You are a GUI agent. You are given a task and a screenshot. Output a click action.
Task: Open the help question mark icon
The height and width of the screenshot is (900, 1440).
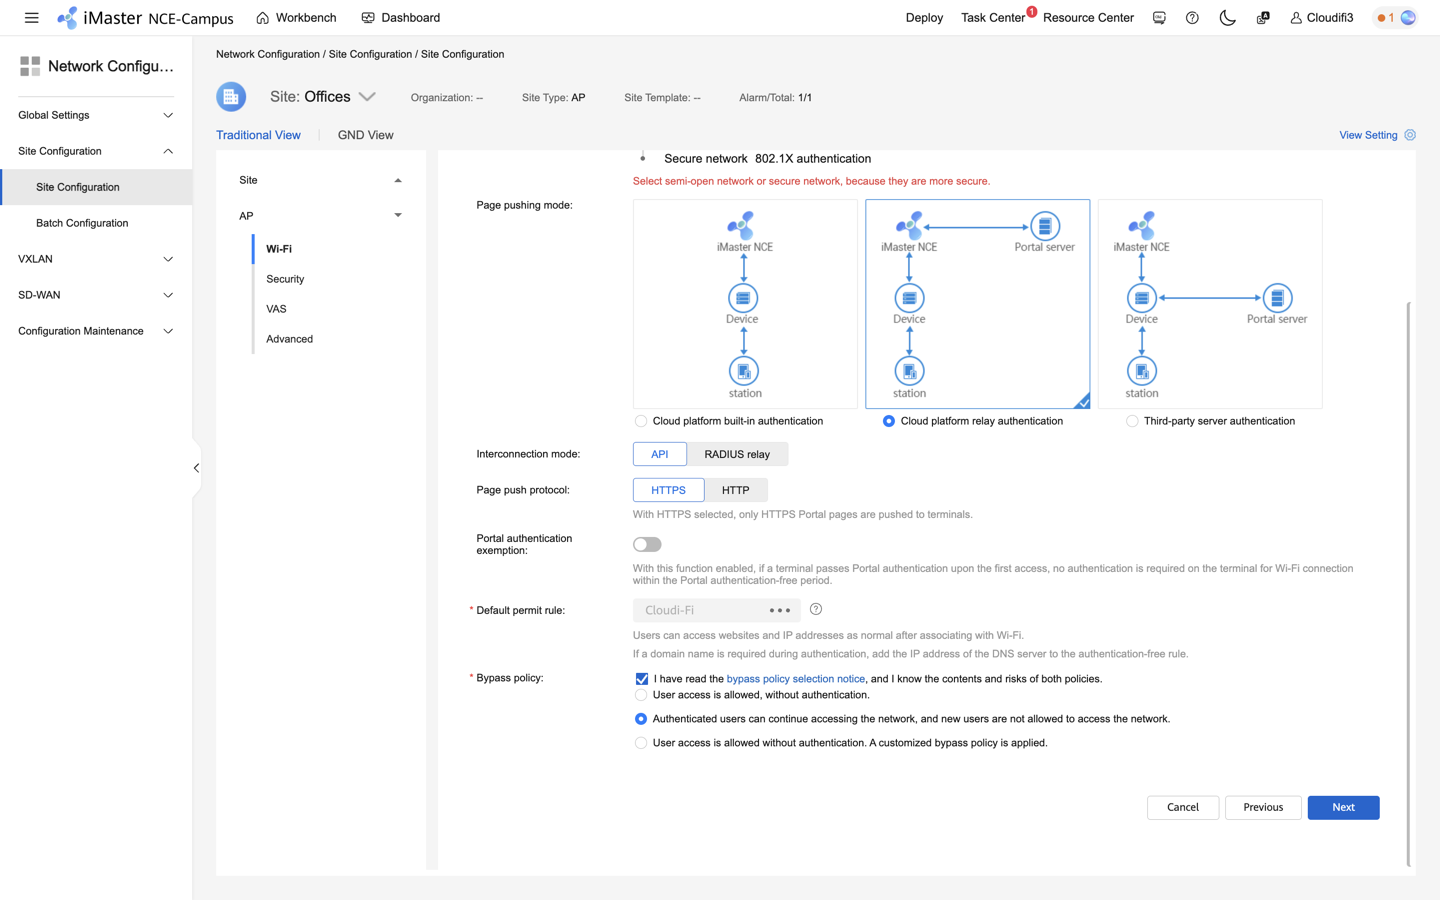[x=1191, y=17]
